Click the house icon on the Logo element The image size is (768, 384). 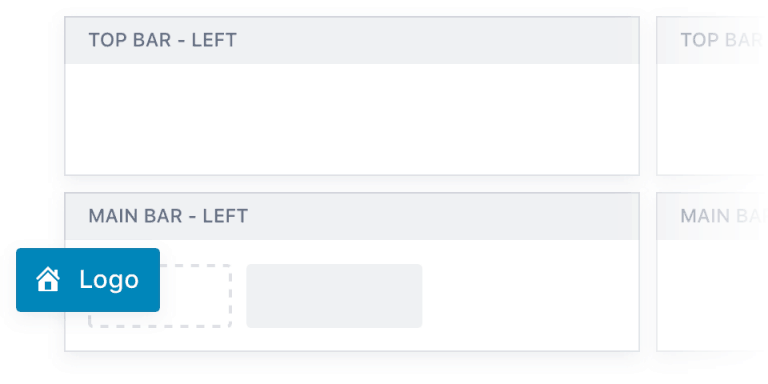[x=48, y=279]
